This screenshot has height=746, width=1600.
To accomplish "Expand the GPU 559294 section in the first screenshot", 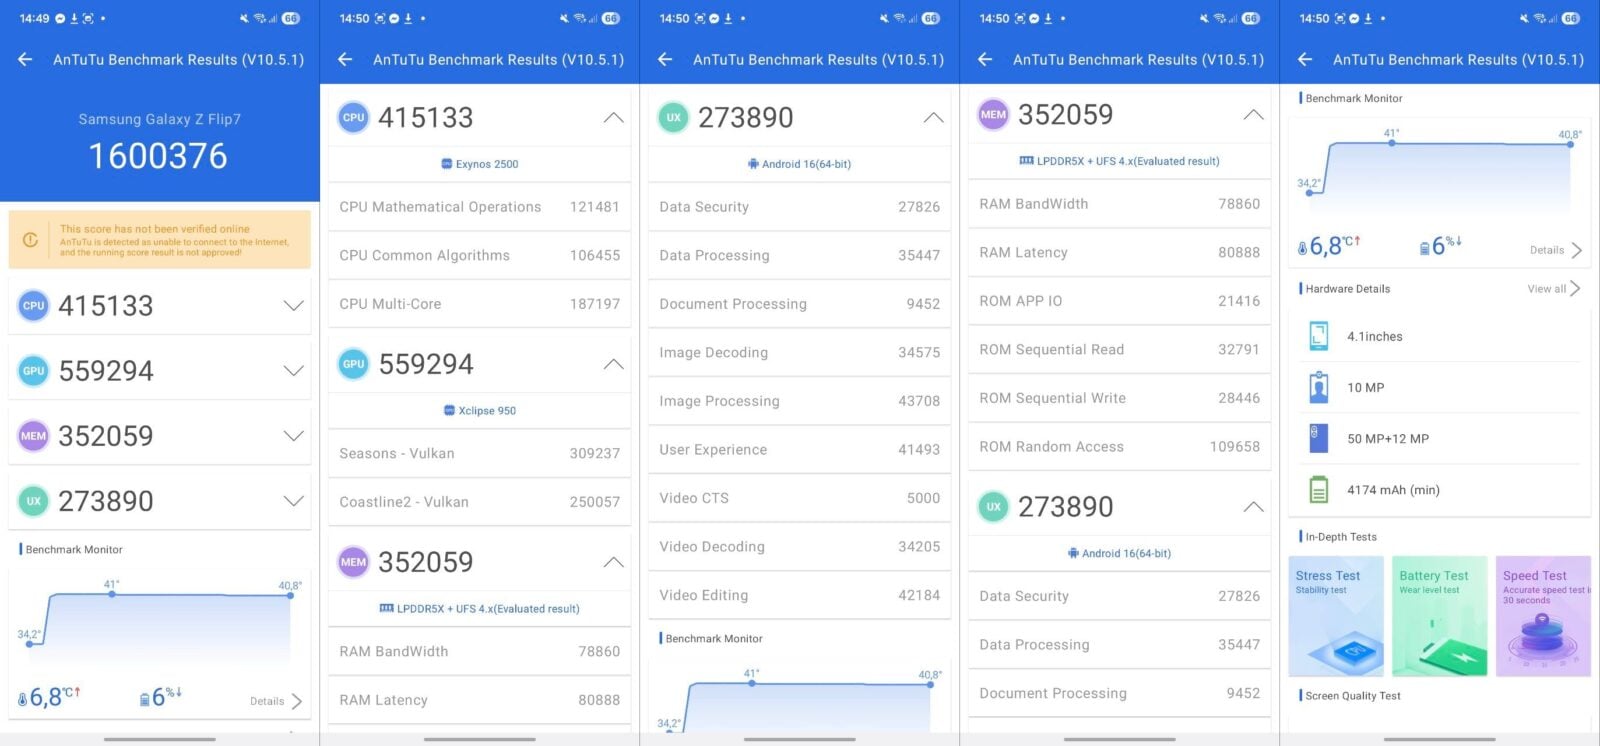I will (x=293, y=371).
